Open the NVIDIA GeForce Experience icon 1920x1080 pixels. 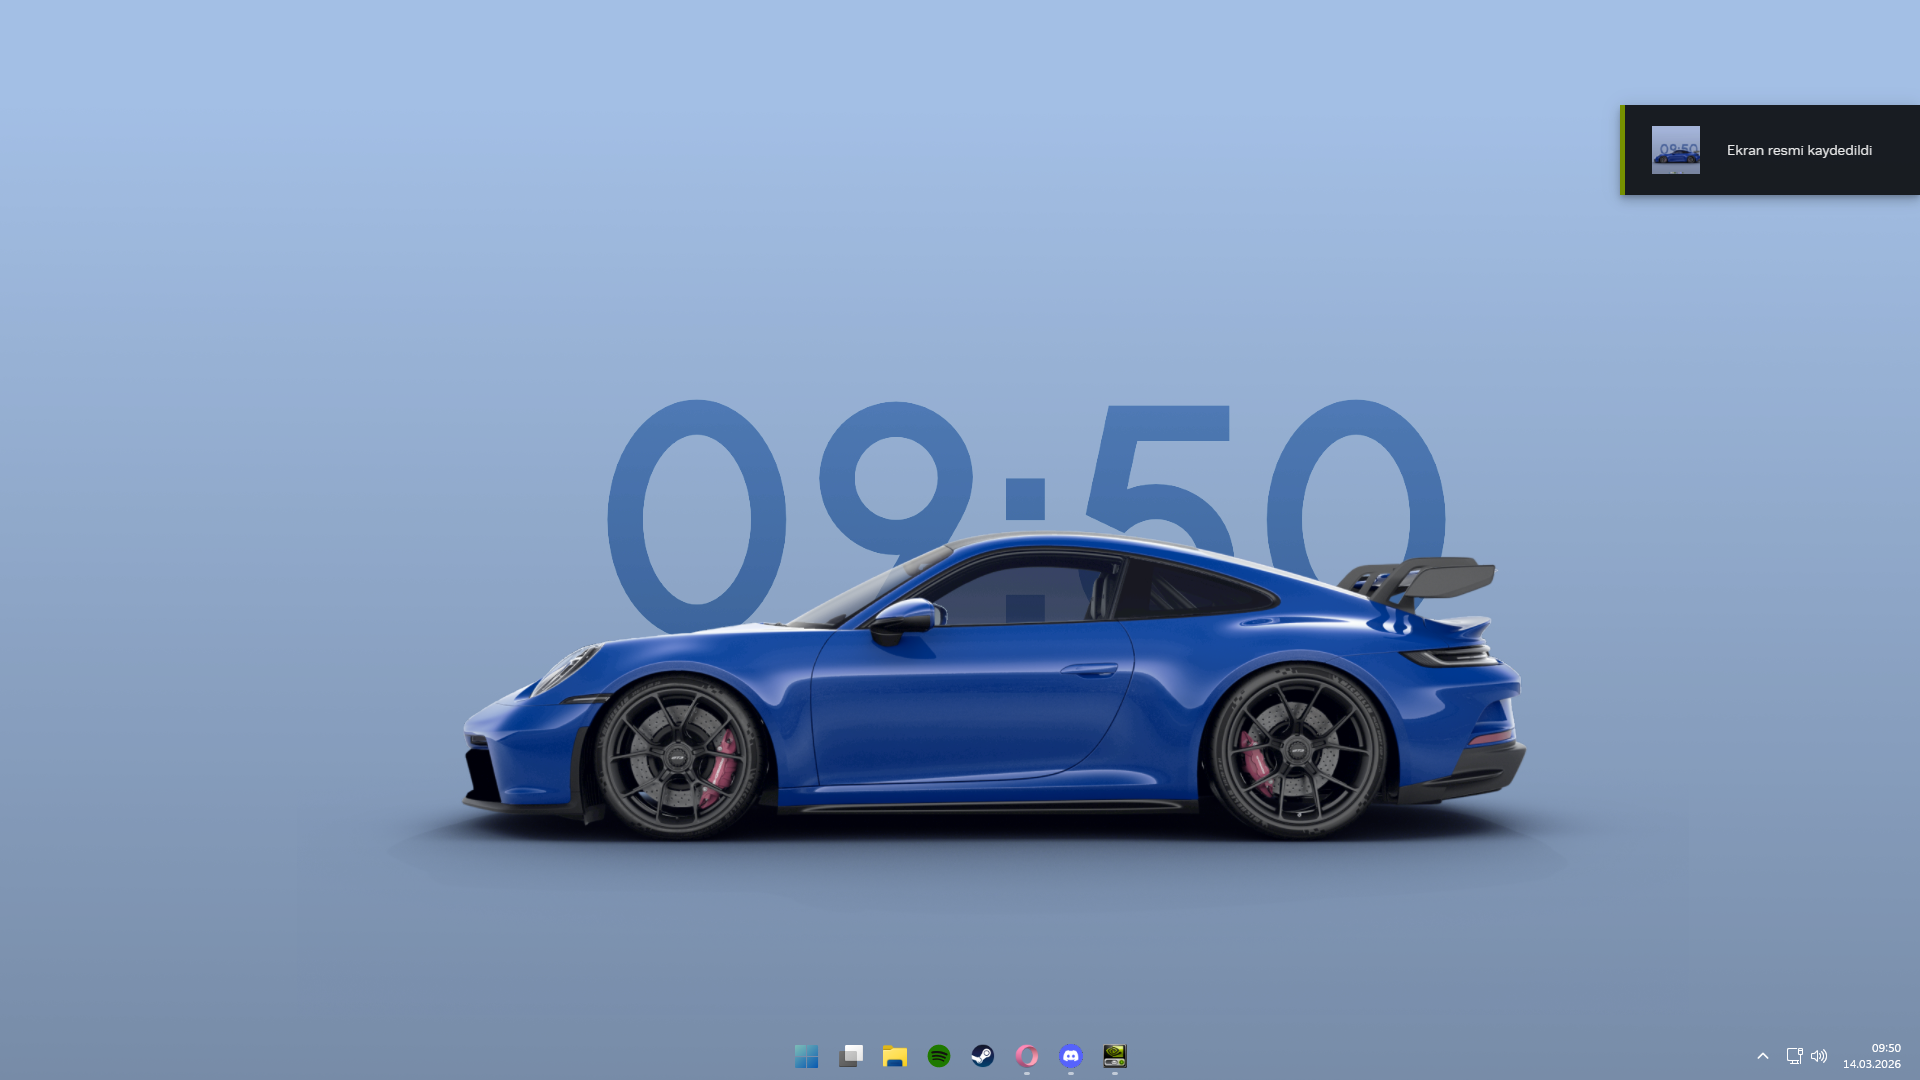click(x=1115, y=1056)
